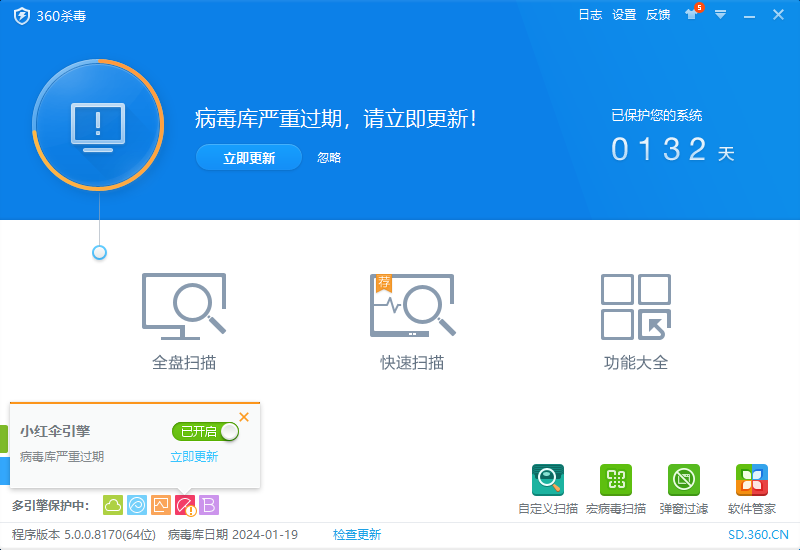Open 宏病毒扫描 macro virus scan
The image size is (800, 550).
point(616,489)
